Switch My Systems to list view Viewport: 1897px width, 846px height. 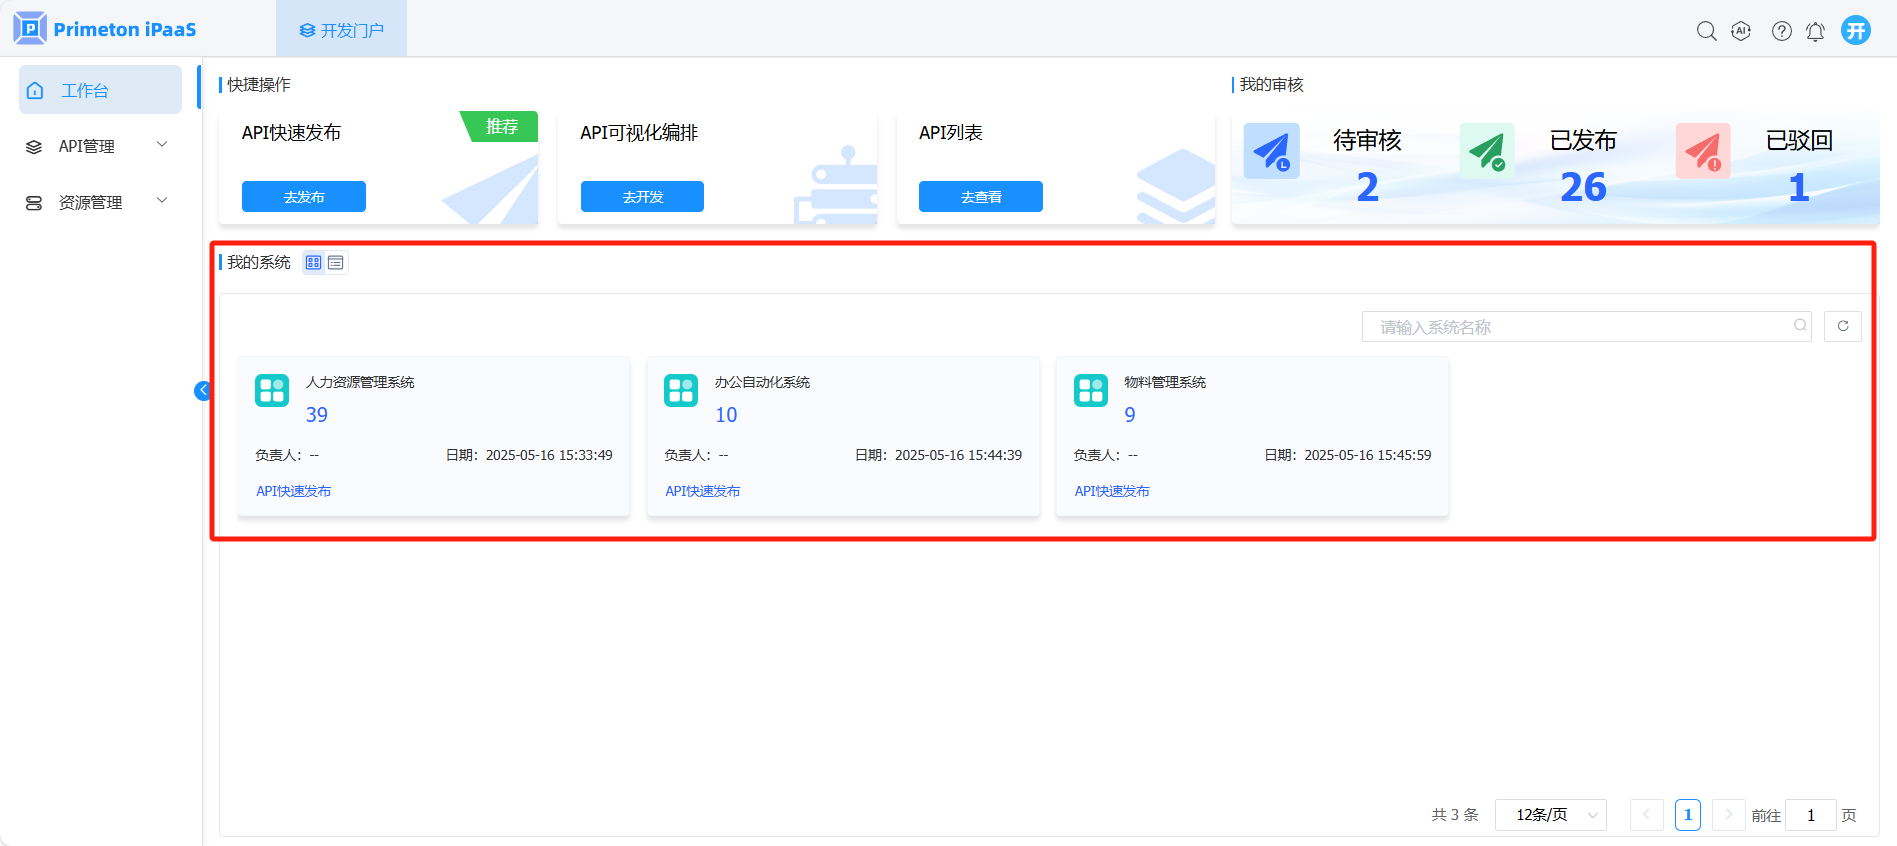(336, 263)
